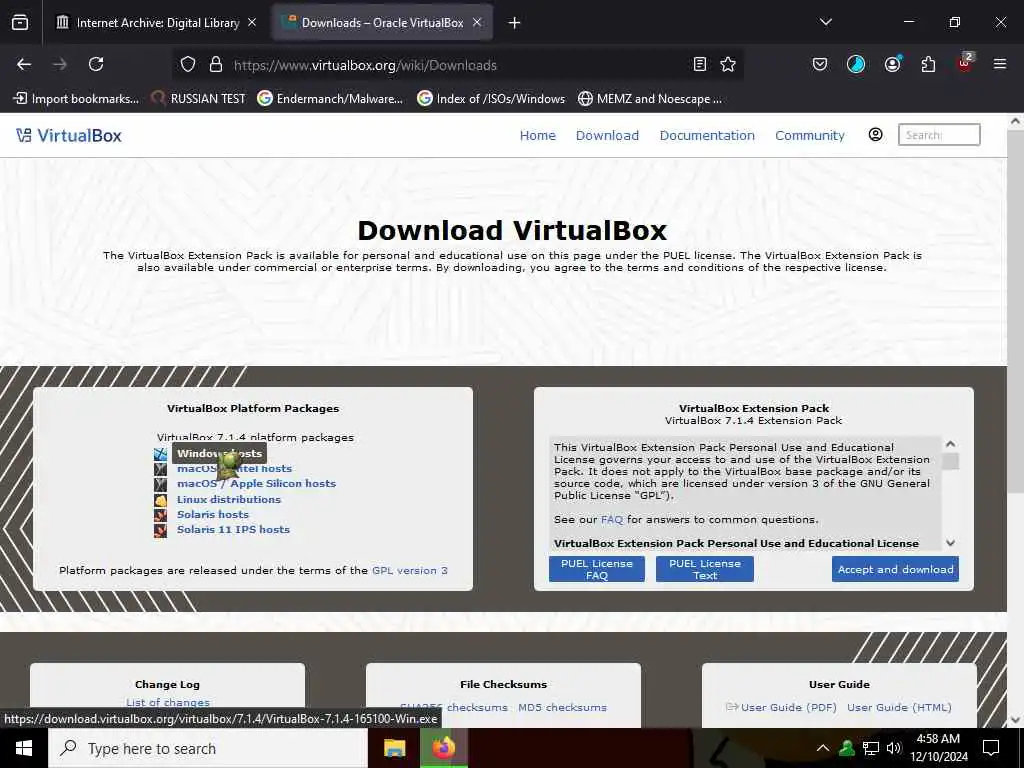Click Linux distributions link
This screenshot has width=1024, height=768.
(x=229, y=500)
